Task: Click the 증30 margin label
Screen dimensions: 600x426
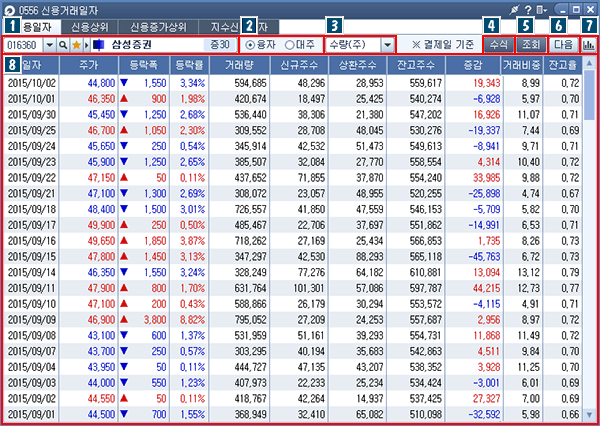Action: (x=220, y=45)
